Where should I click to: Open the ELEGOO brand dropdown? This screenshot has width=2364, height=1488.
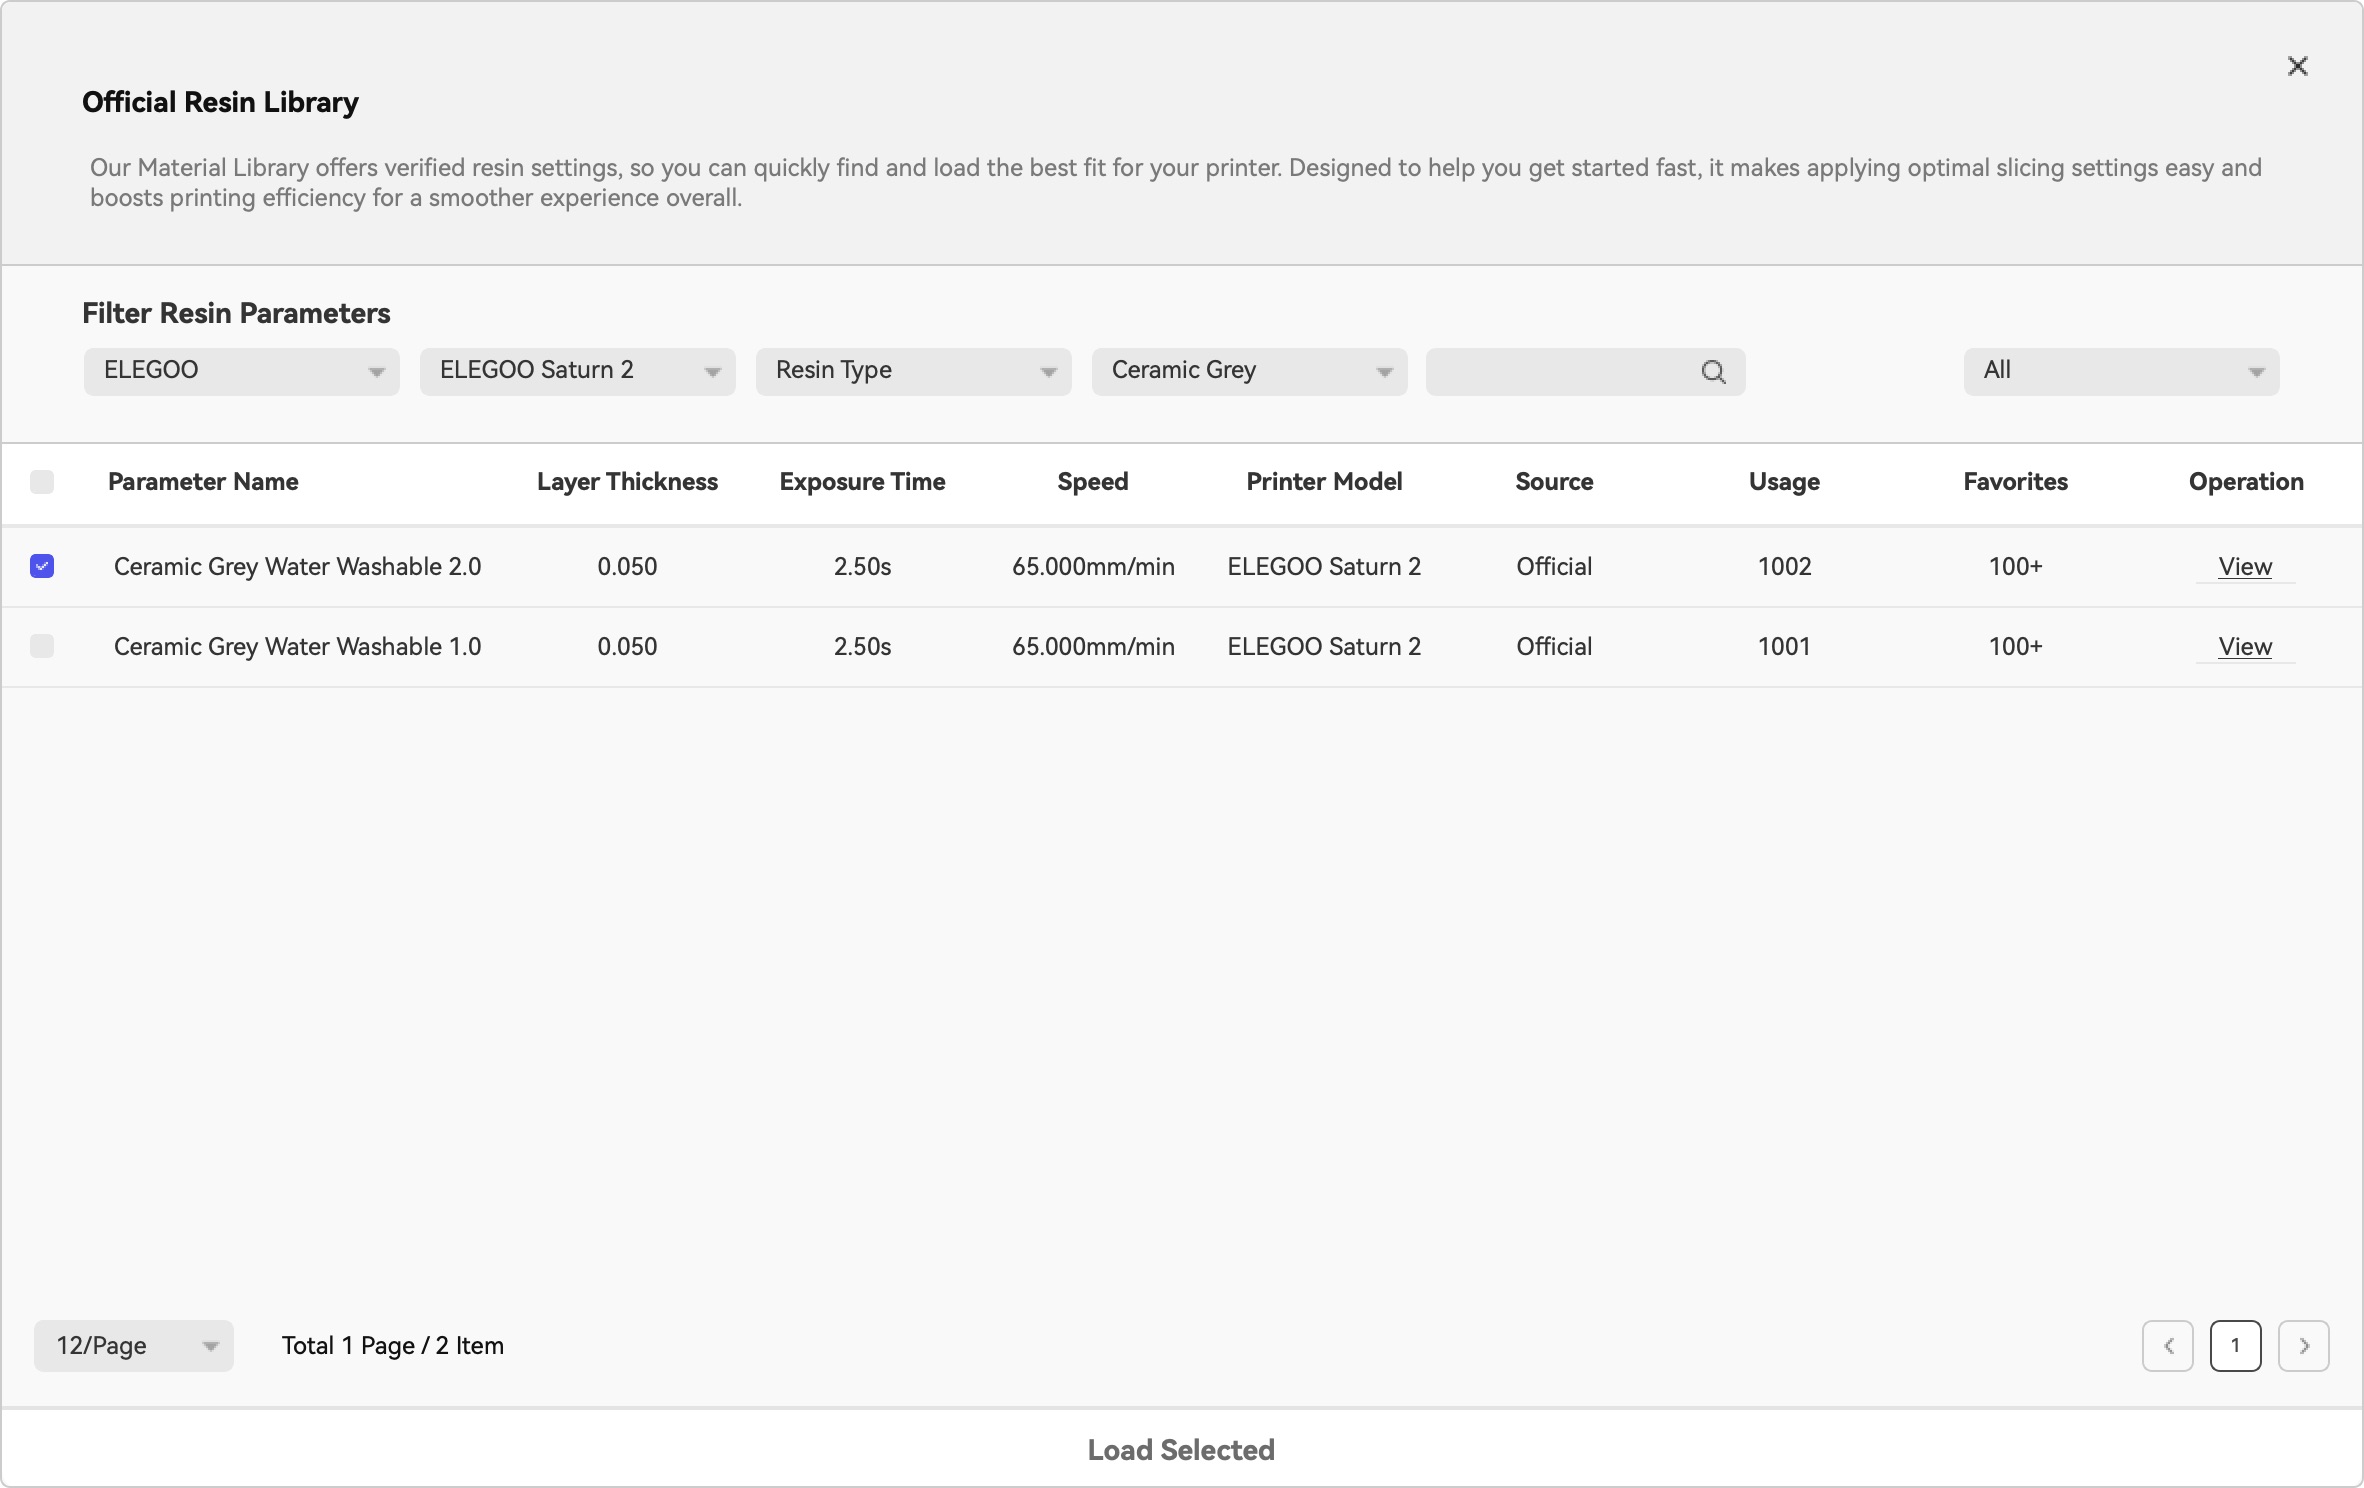(241, 372)
